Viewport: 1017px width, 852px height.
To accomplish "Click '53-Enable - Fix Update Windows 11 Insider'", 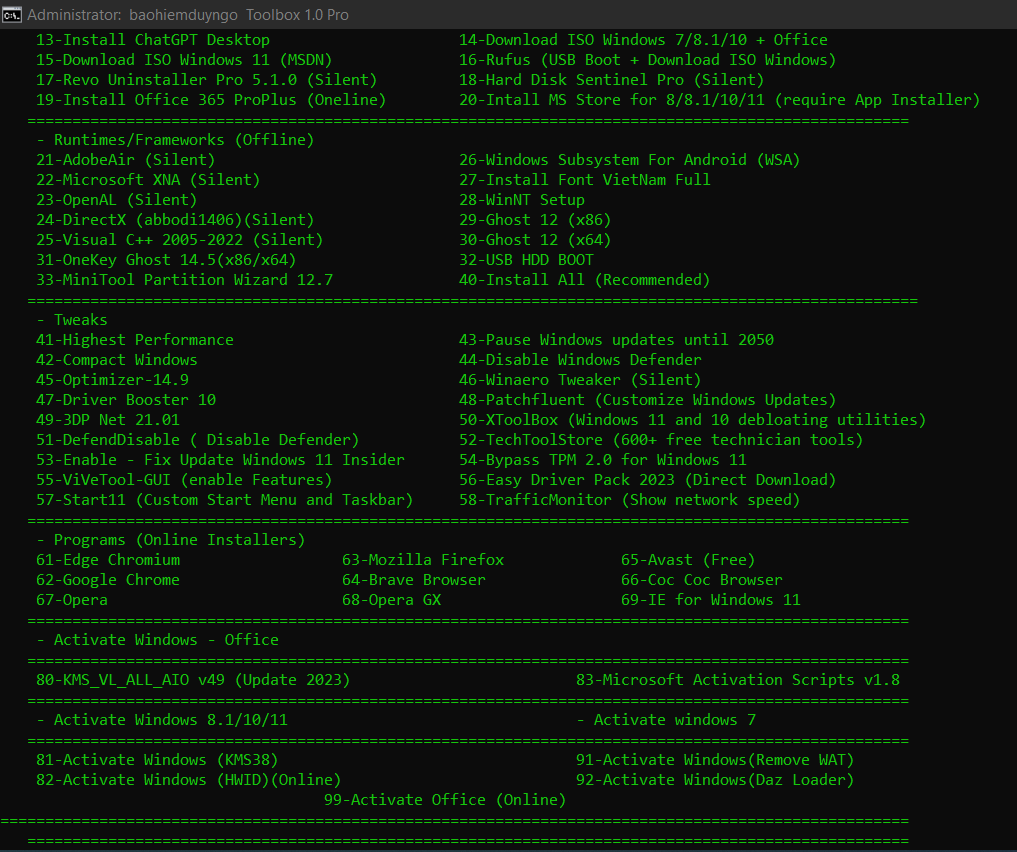I will 220,460.
